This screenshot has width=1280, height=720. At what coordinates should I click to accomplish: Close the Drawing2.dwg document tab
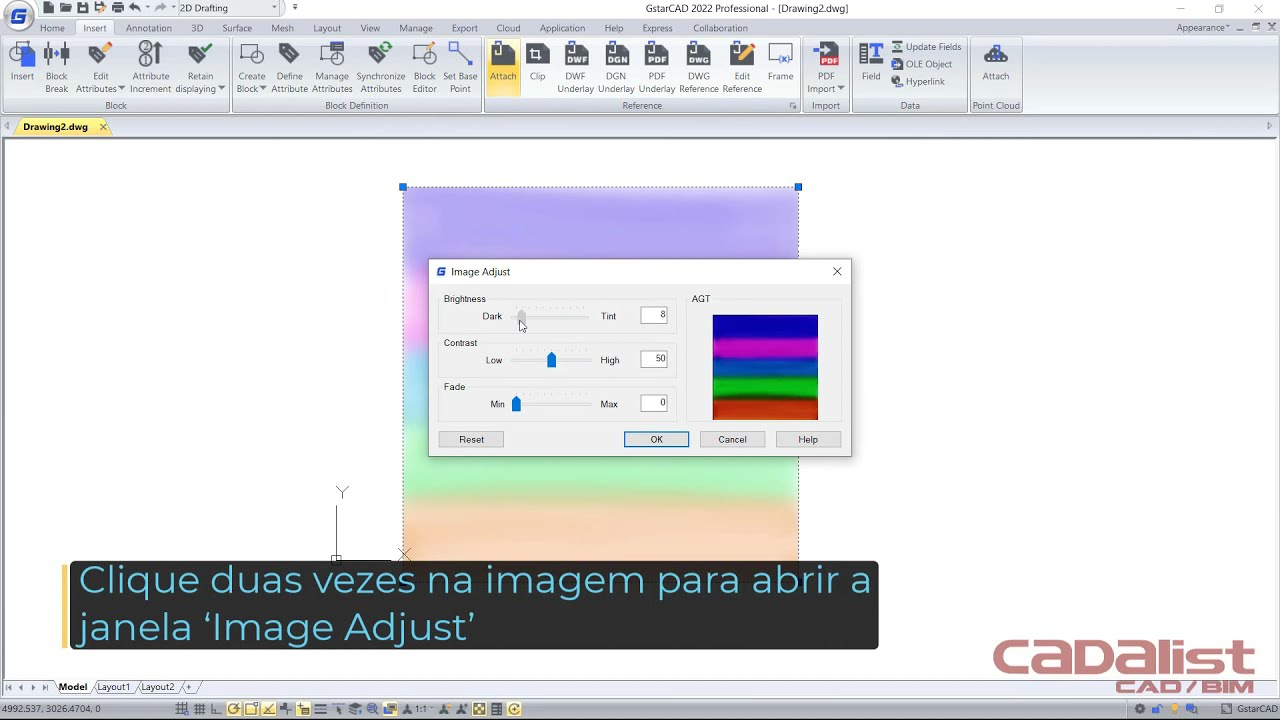coord(103,127)
